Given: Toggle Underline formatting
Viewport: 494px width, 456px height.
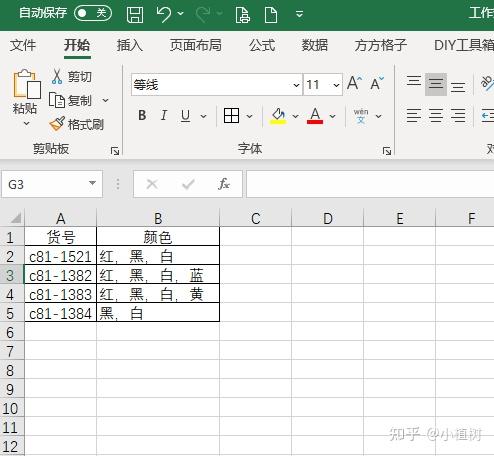Looking at the screenshot, I should pos(185,116).
